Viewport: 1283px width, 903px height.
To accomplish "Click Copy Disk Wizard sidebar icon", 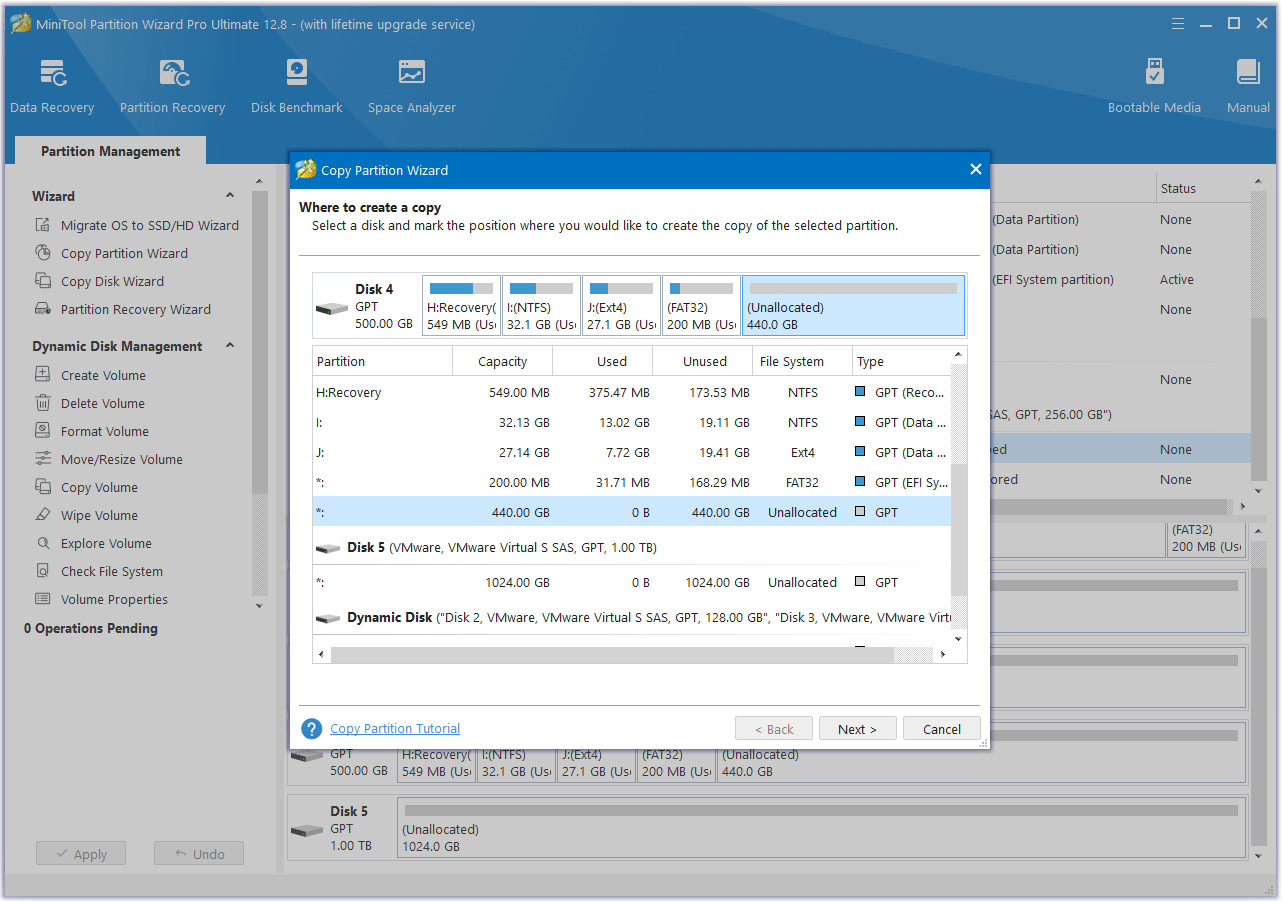I will [x=43, y=281].
